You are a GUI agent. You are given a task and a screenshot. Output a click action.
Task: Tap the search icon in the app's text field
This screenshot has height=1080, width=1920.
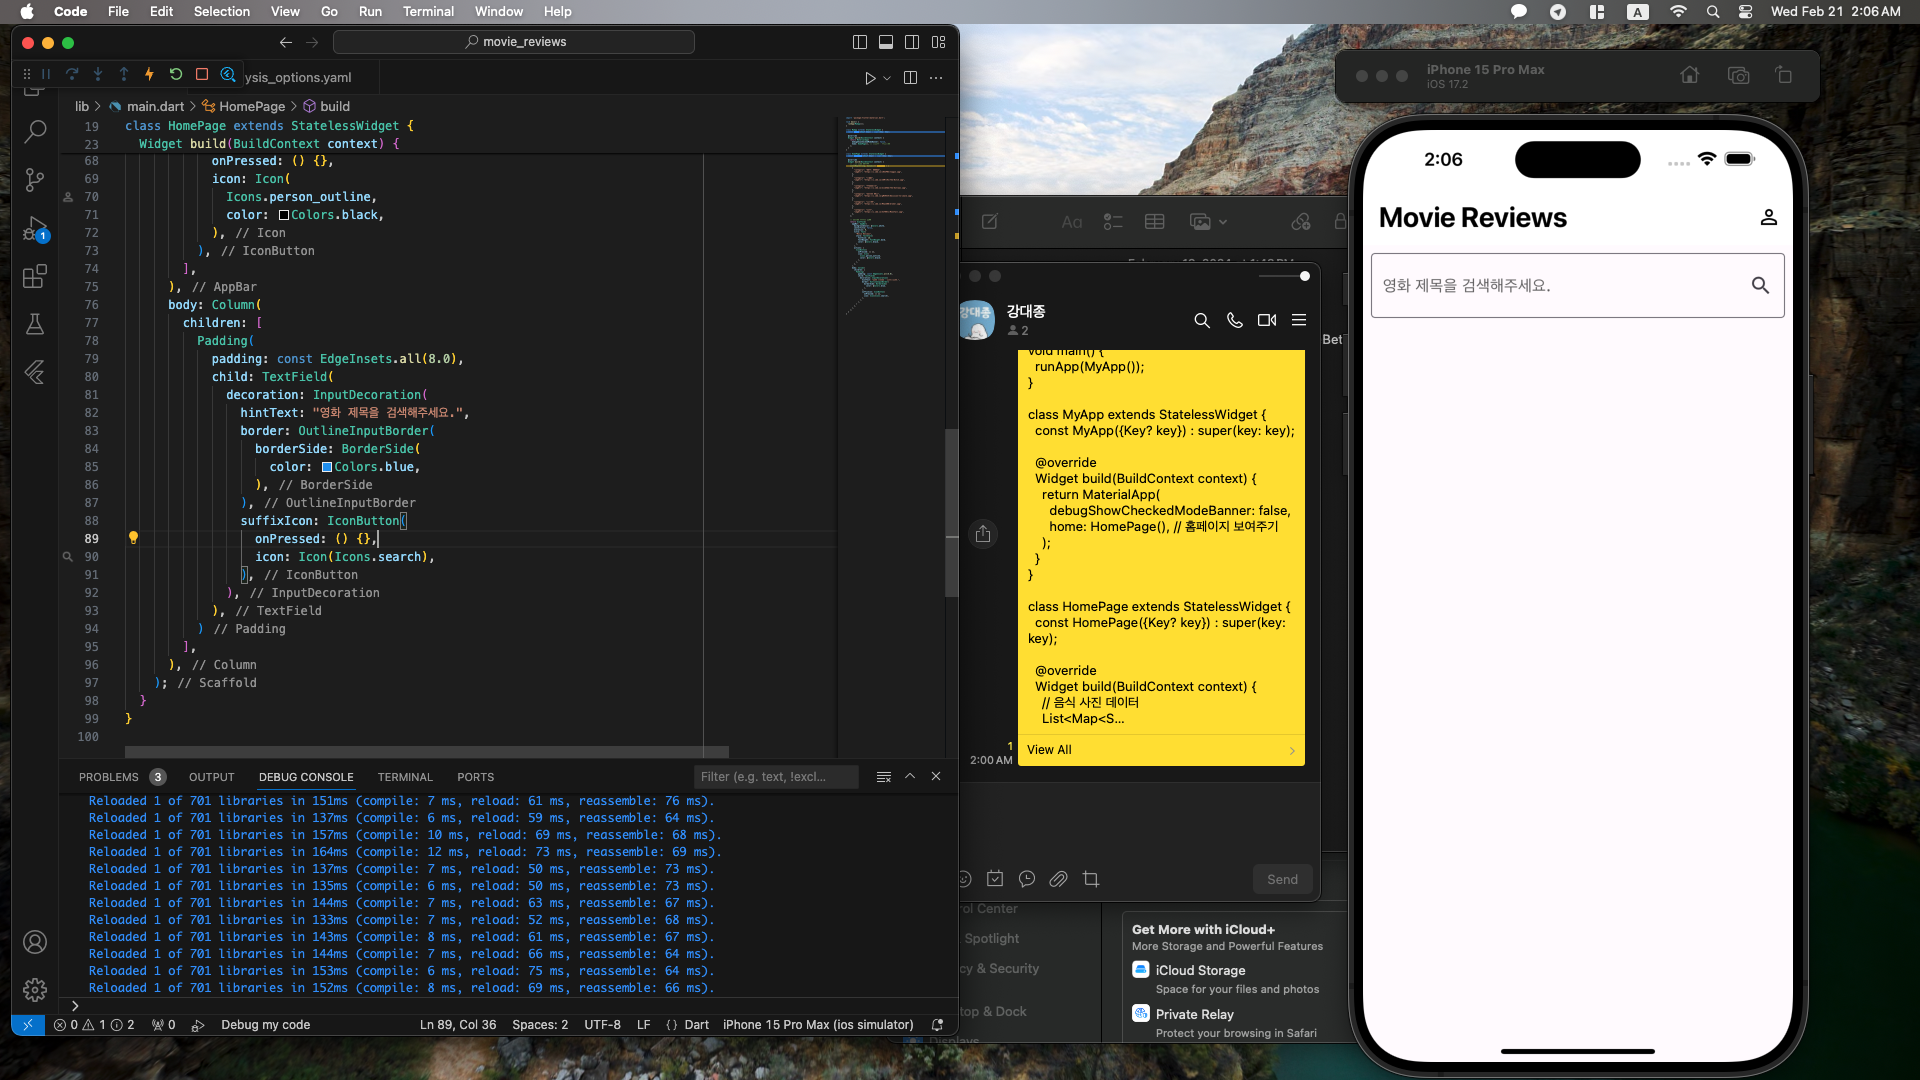(1760, 286)
